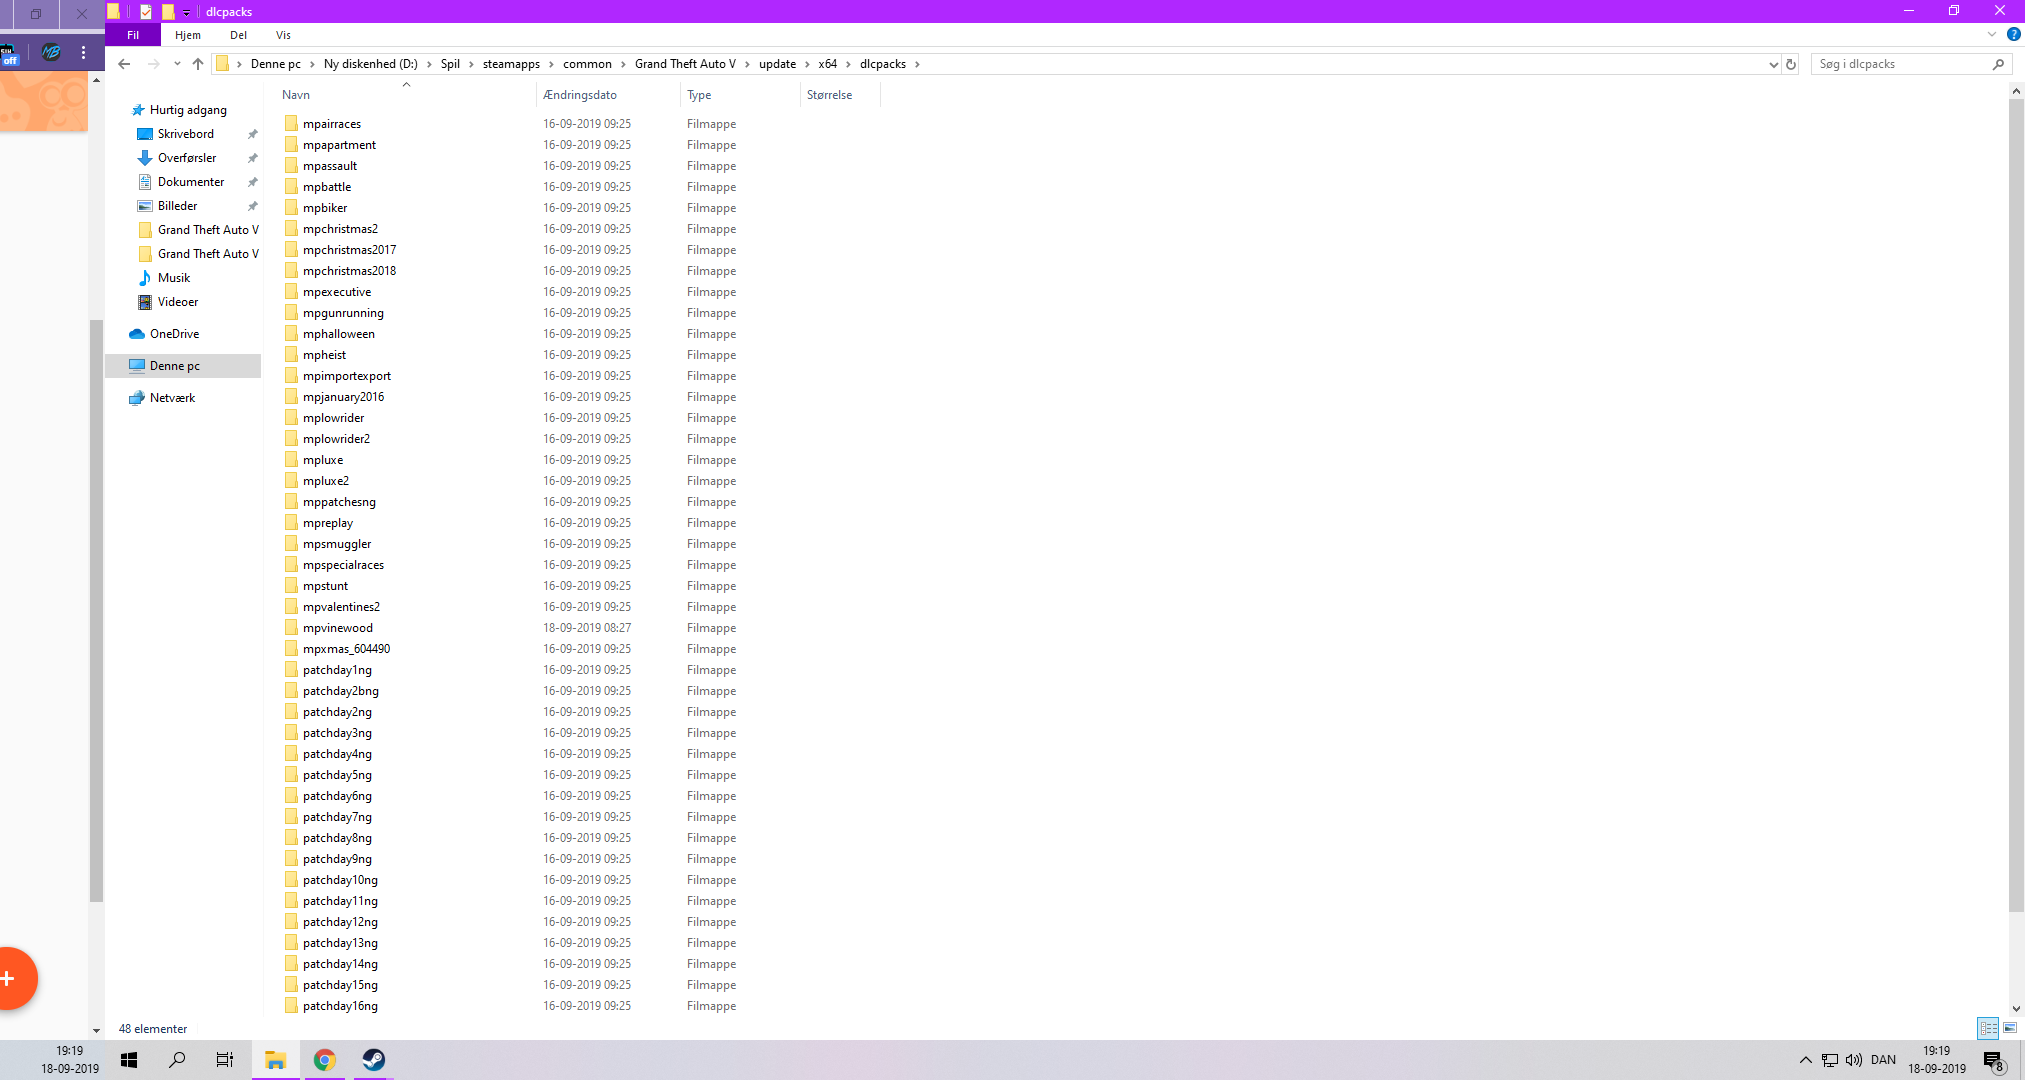Click steamapps in the breadcrumb path
Screen dimensions: 2025x1080
pyautogui.click(x=511, y=64)
